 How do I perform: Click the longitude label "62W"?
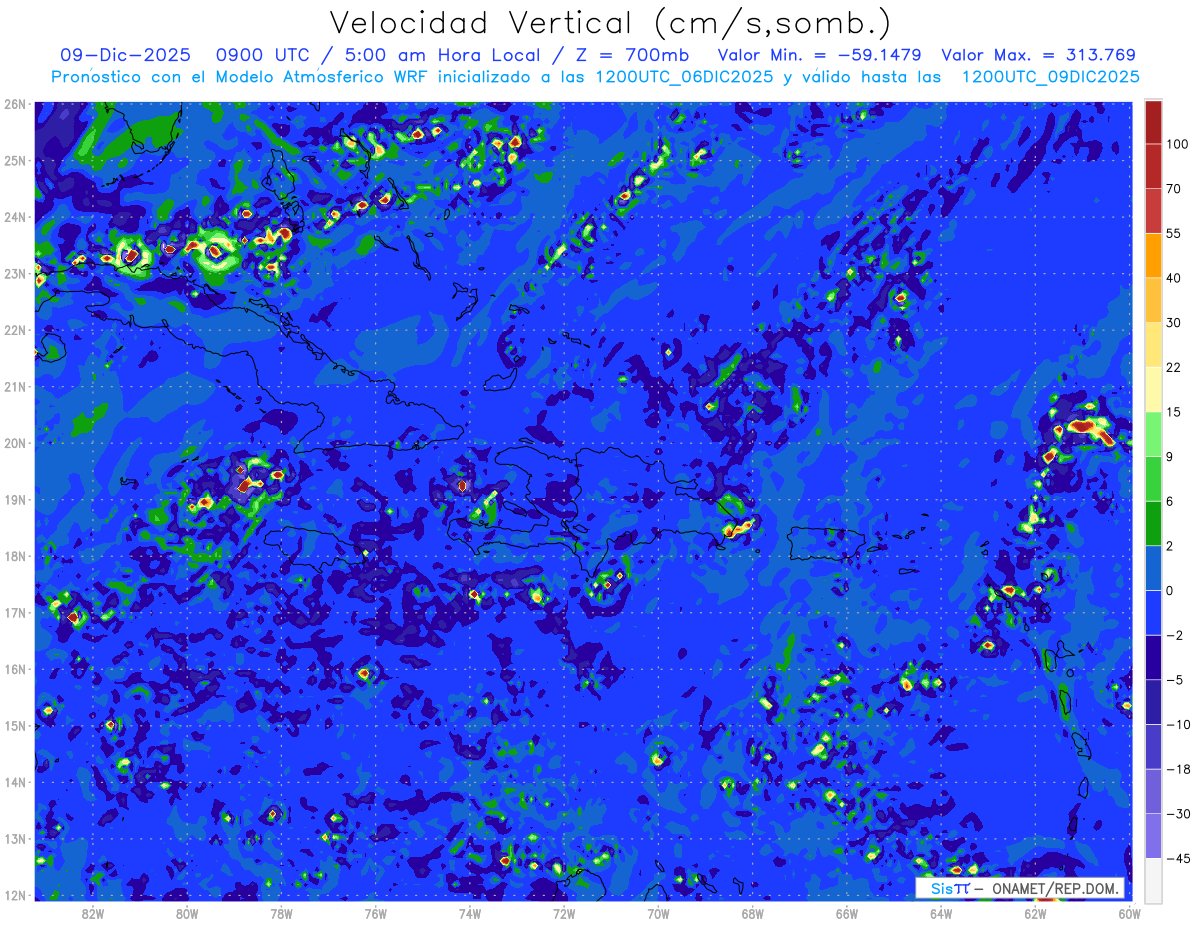tap(1035, 913)
